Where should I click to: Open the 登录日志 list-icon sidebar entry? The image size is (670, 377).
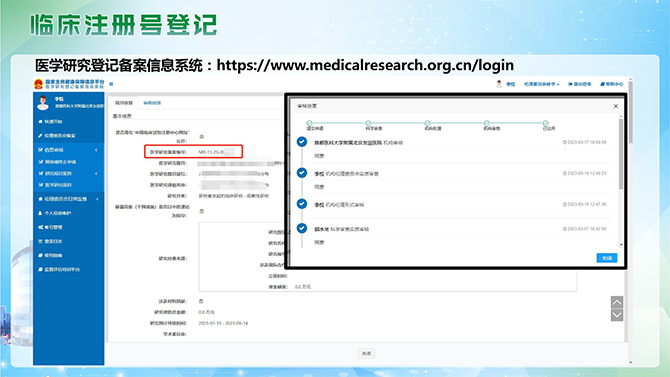[50, 242]
